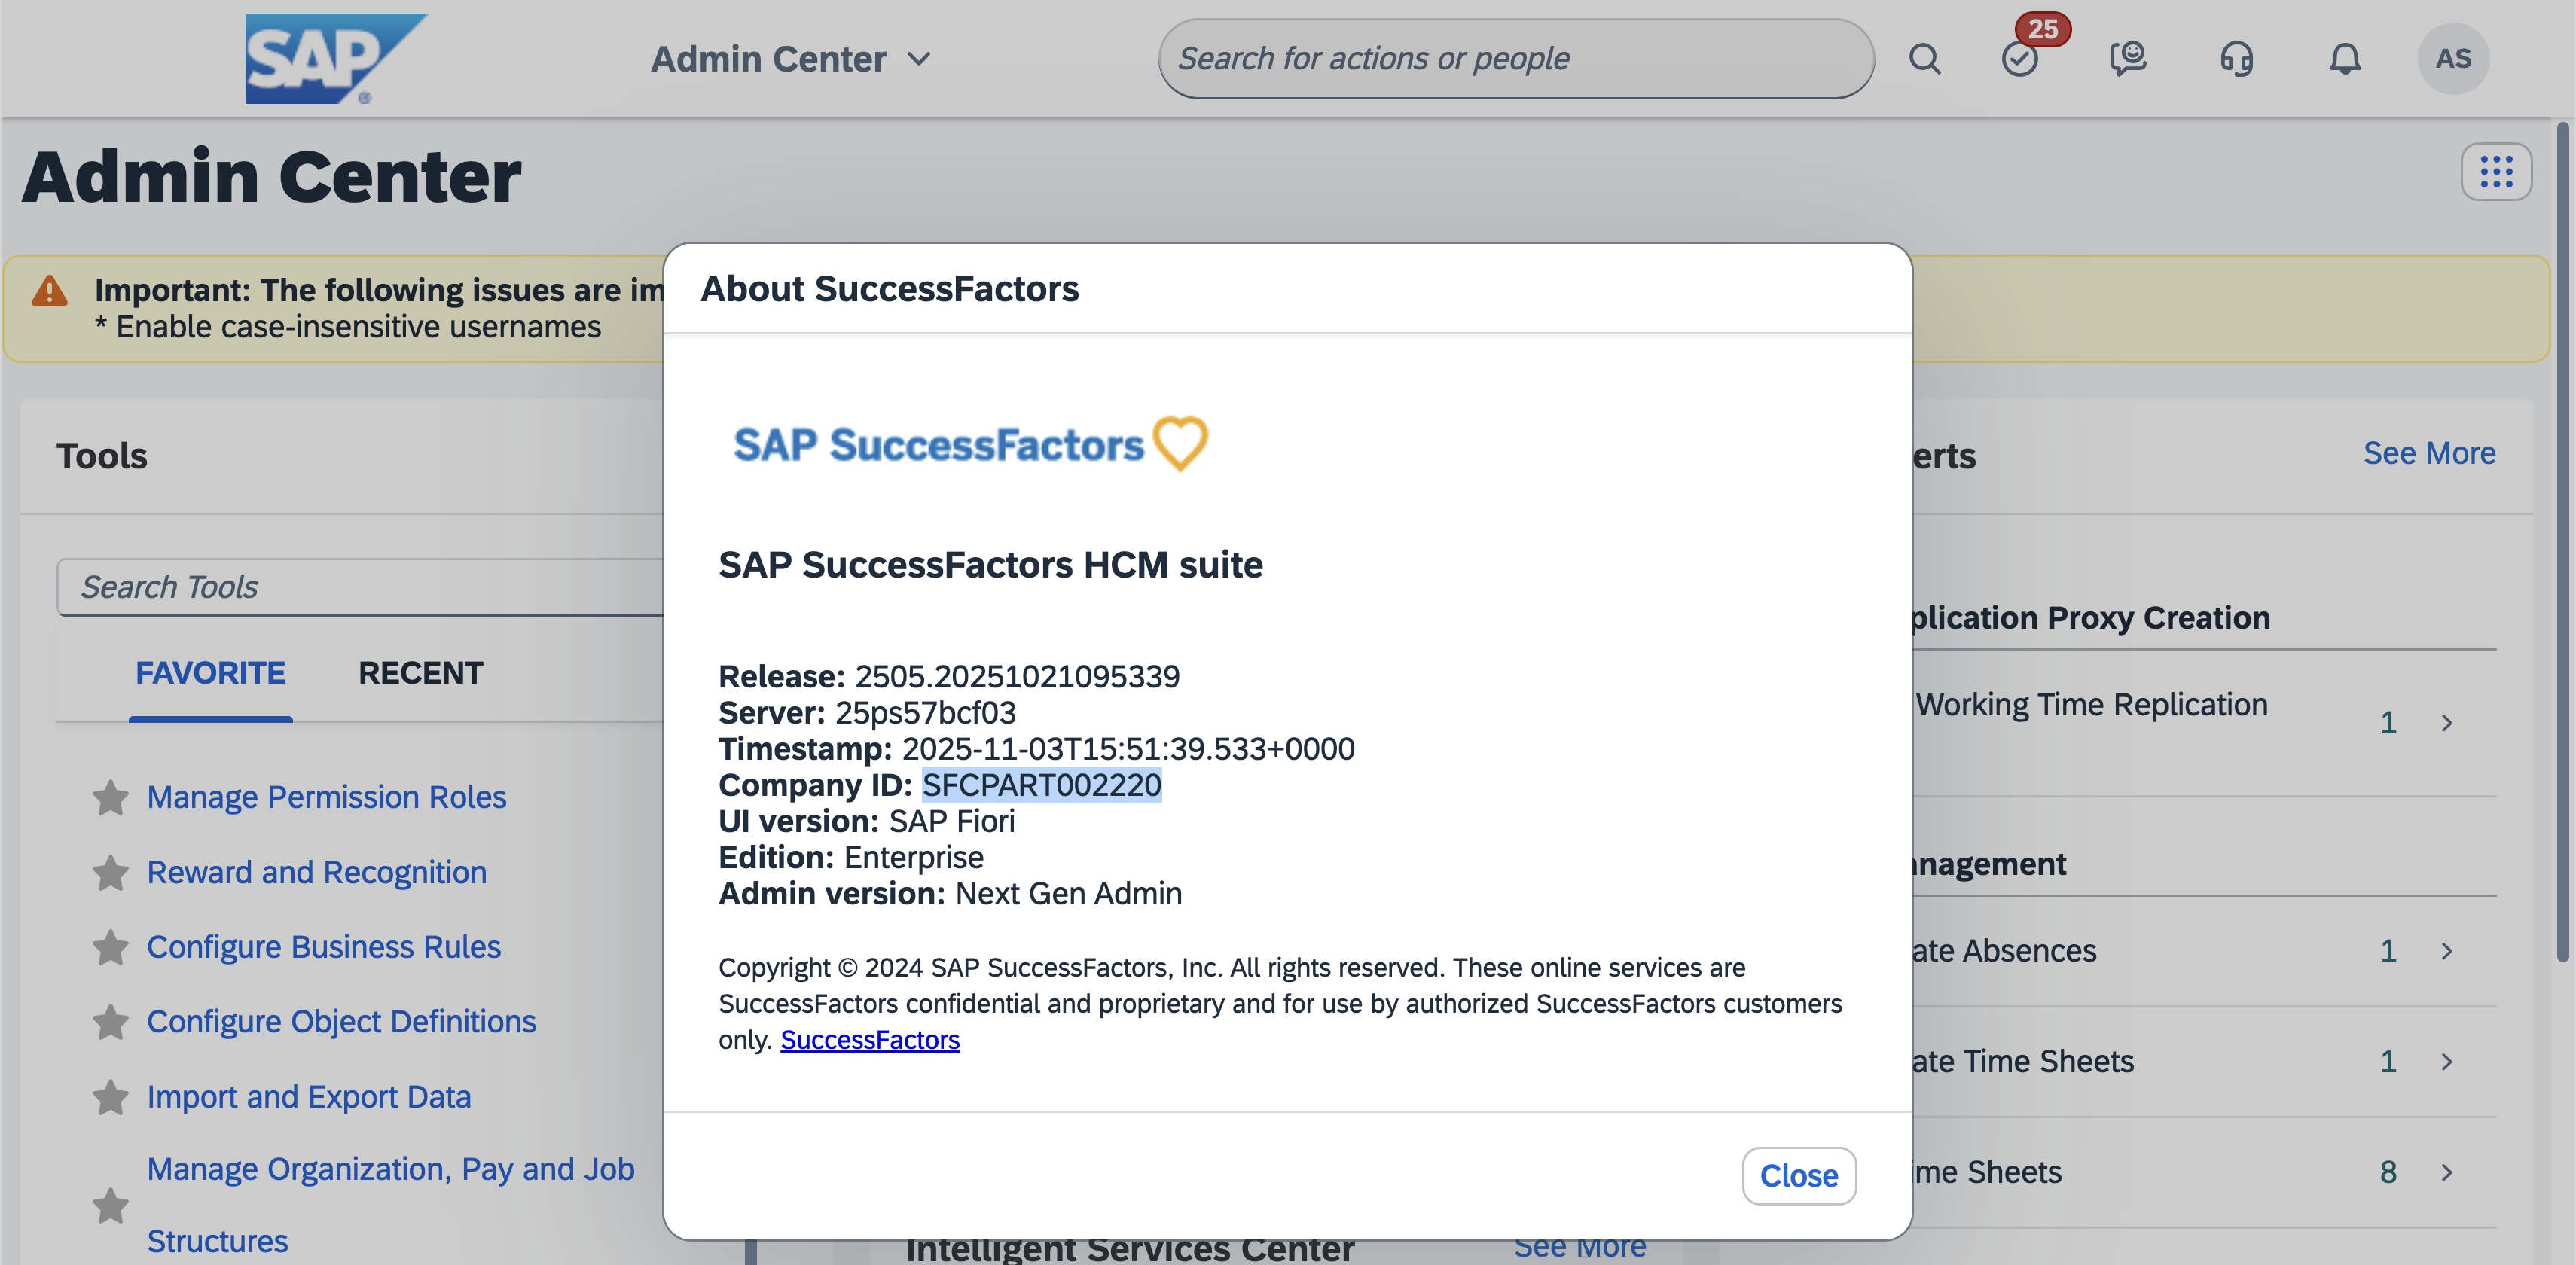Open the to-do checkmark icon with badge 25

(x=2021, y=59)
